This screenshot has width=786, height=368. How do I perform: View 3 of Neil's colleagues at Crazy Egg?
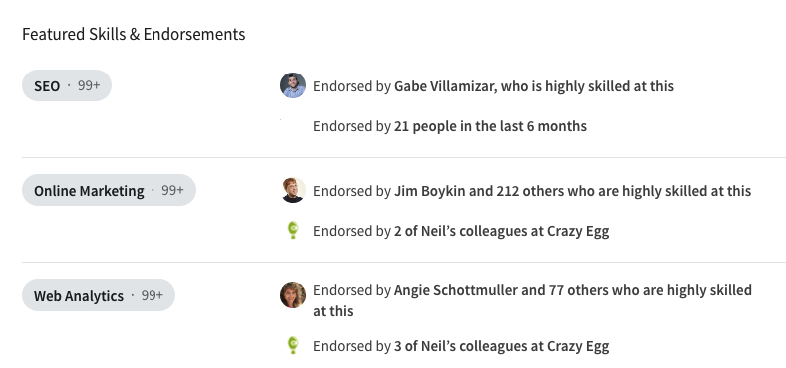501,346
